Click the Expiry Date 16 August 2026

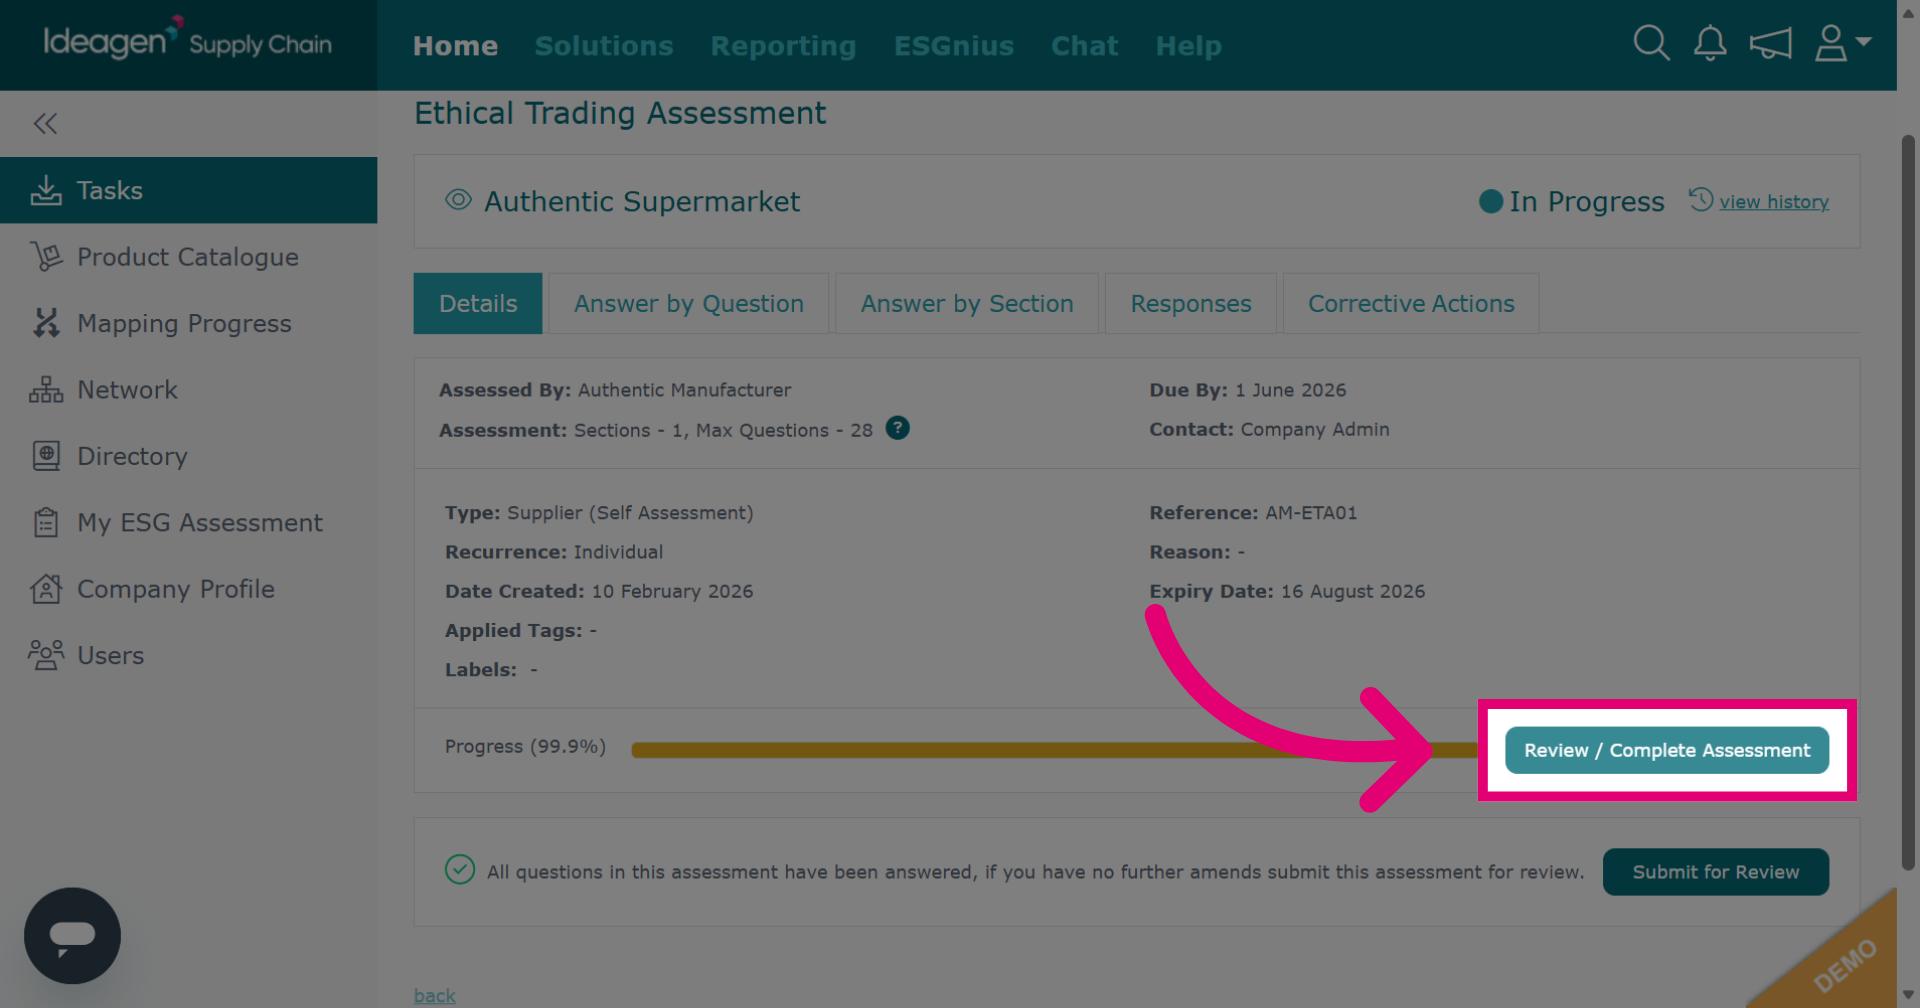pyautogui.click(x=1353, y=591)
